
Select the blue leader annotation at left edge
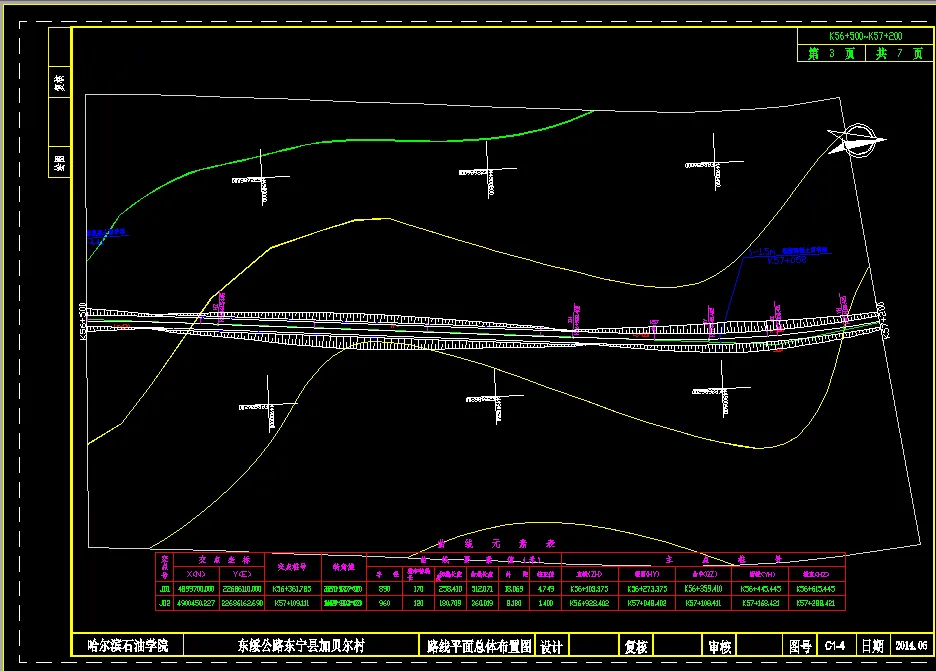pos(106,236)
